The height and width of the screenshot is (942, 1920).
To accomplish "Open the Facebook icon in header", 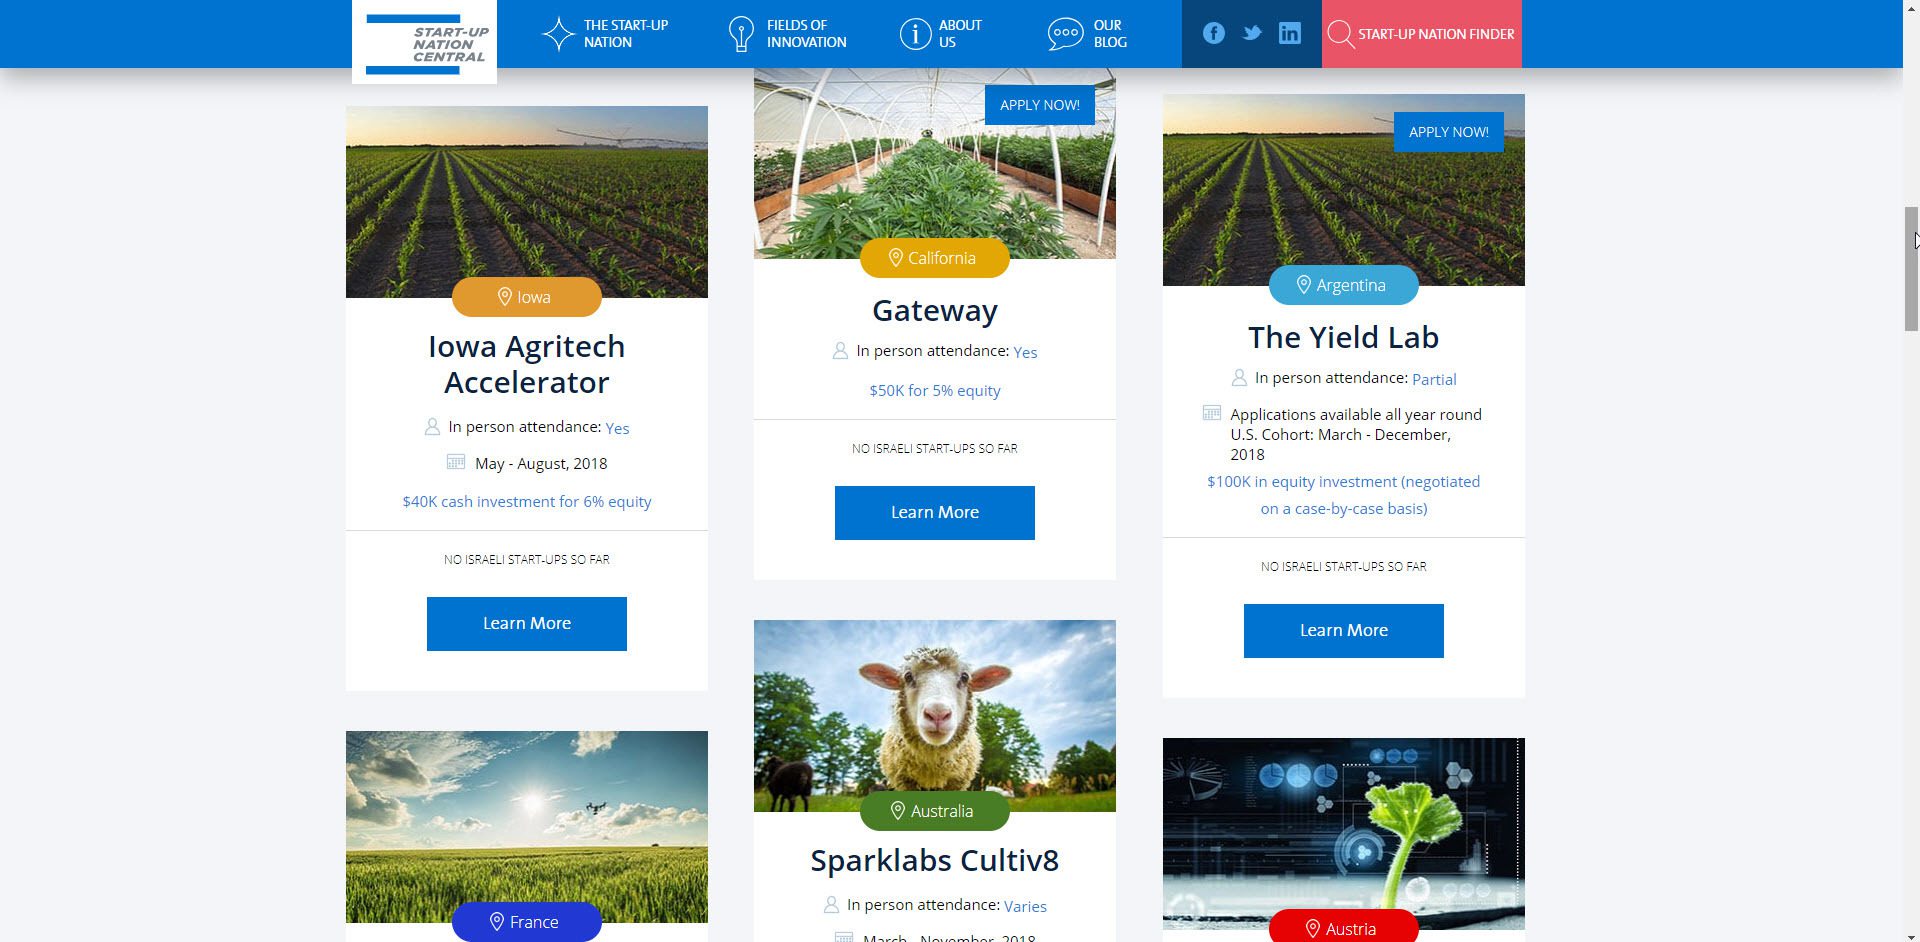I will [1214, 33].
